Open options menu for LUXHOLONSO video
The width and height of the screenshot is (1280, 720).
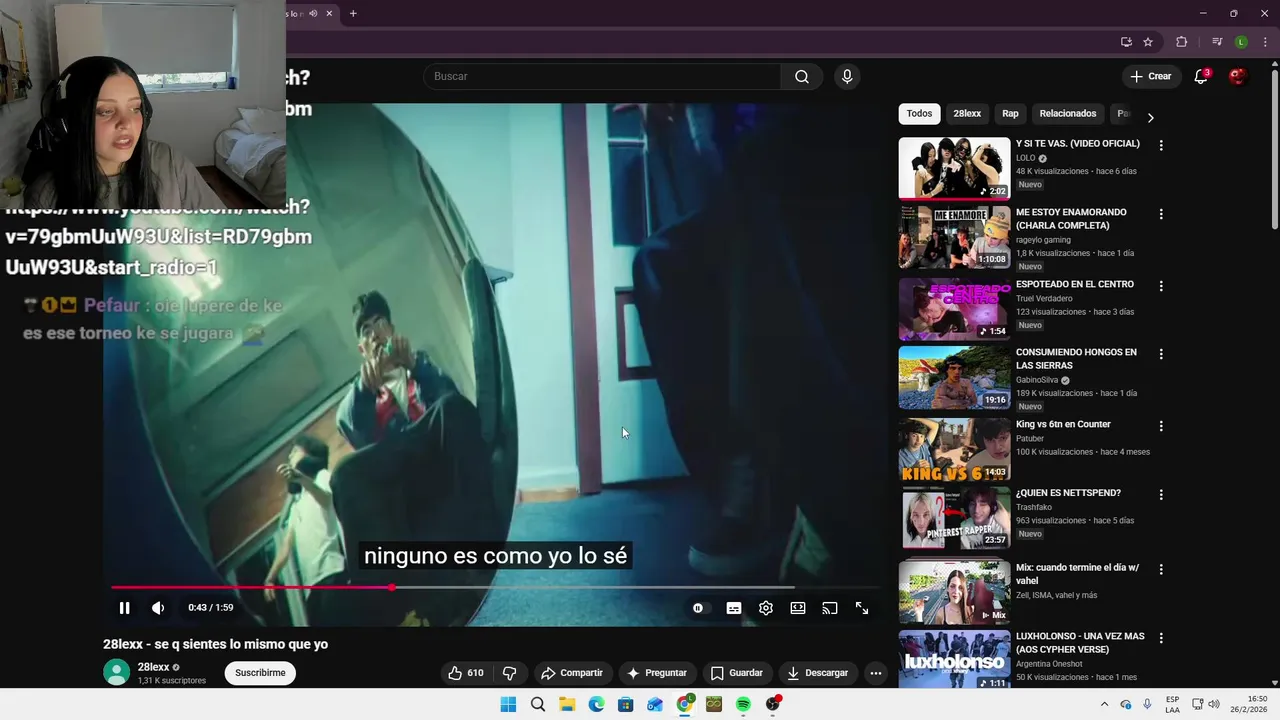[x=1161, y=638]
